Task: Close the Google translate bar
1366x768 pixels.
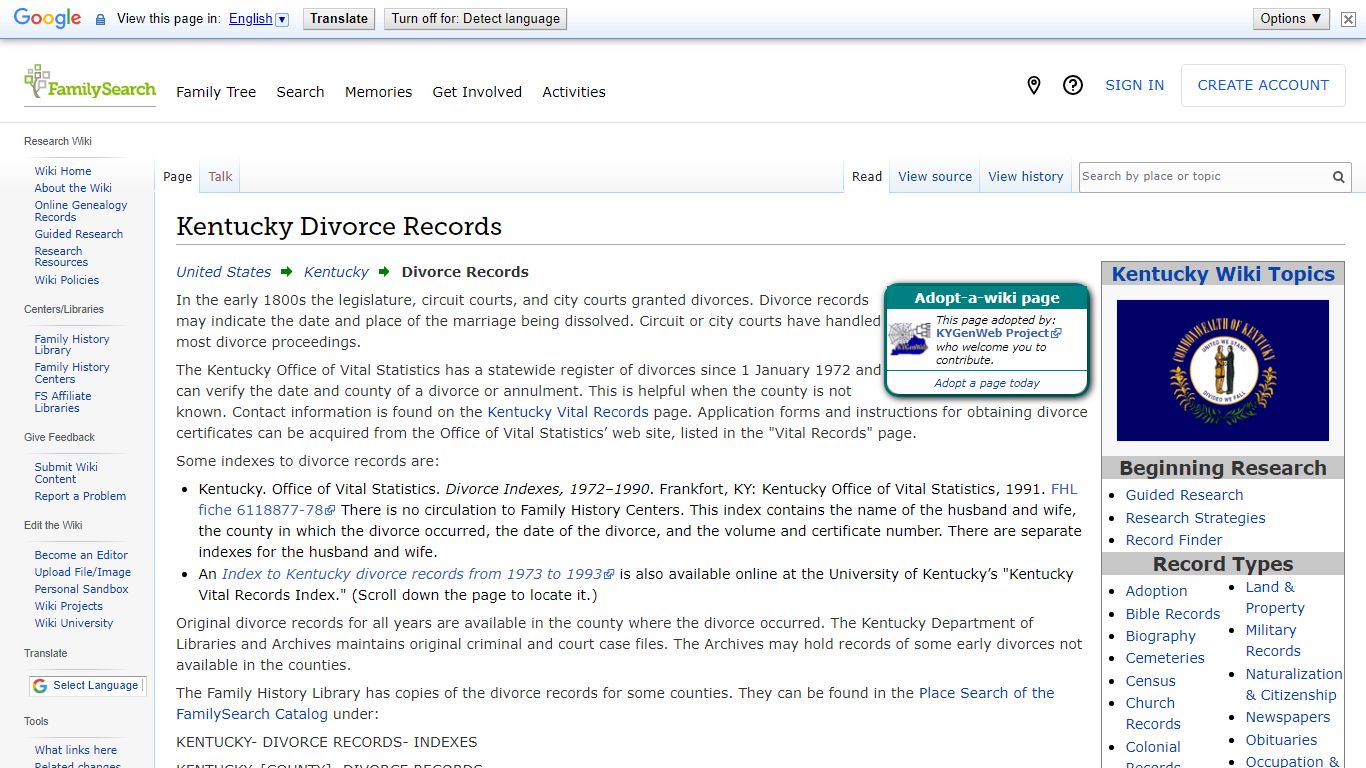Action: click(1348, 19)
